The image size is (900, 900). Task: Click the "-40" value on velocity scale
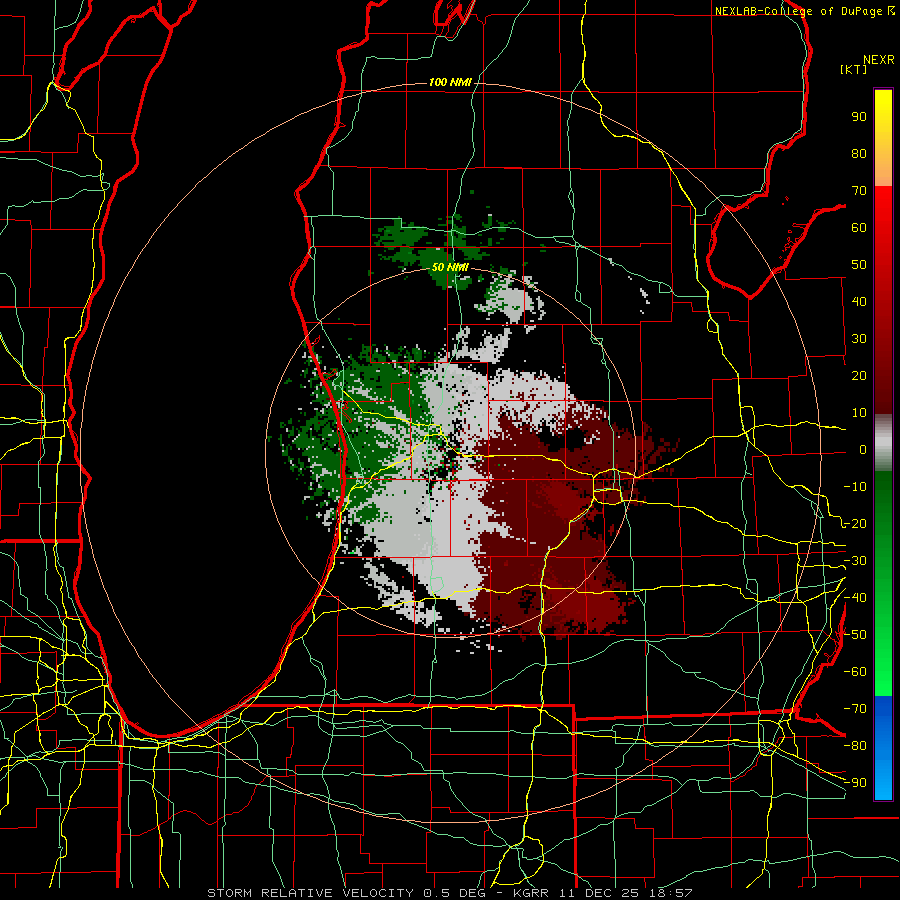point(855,598)
